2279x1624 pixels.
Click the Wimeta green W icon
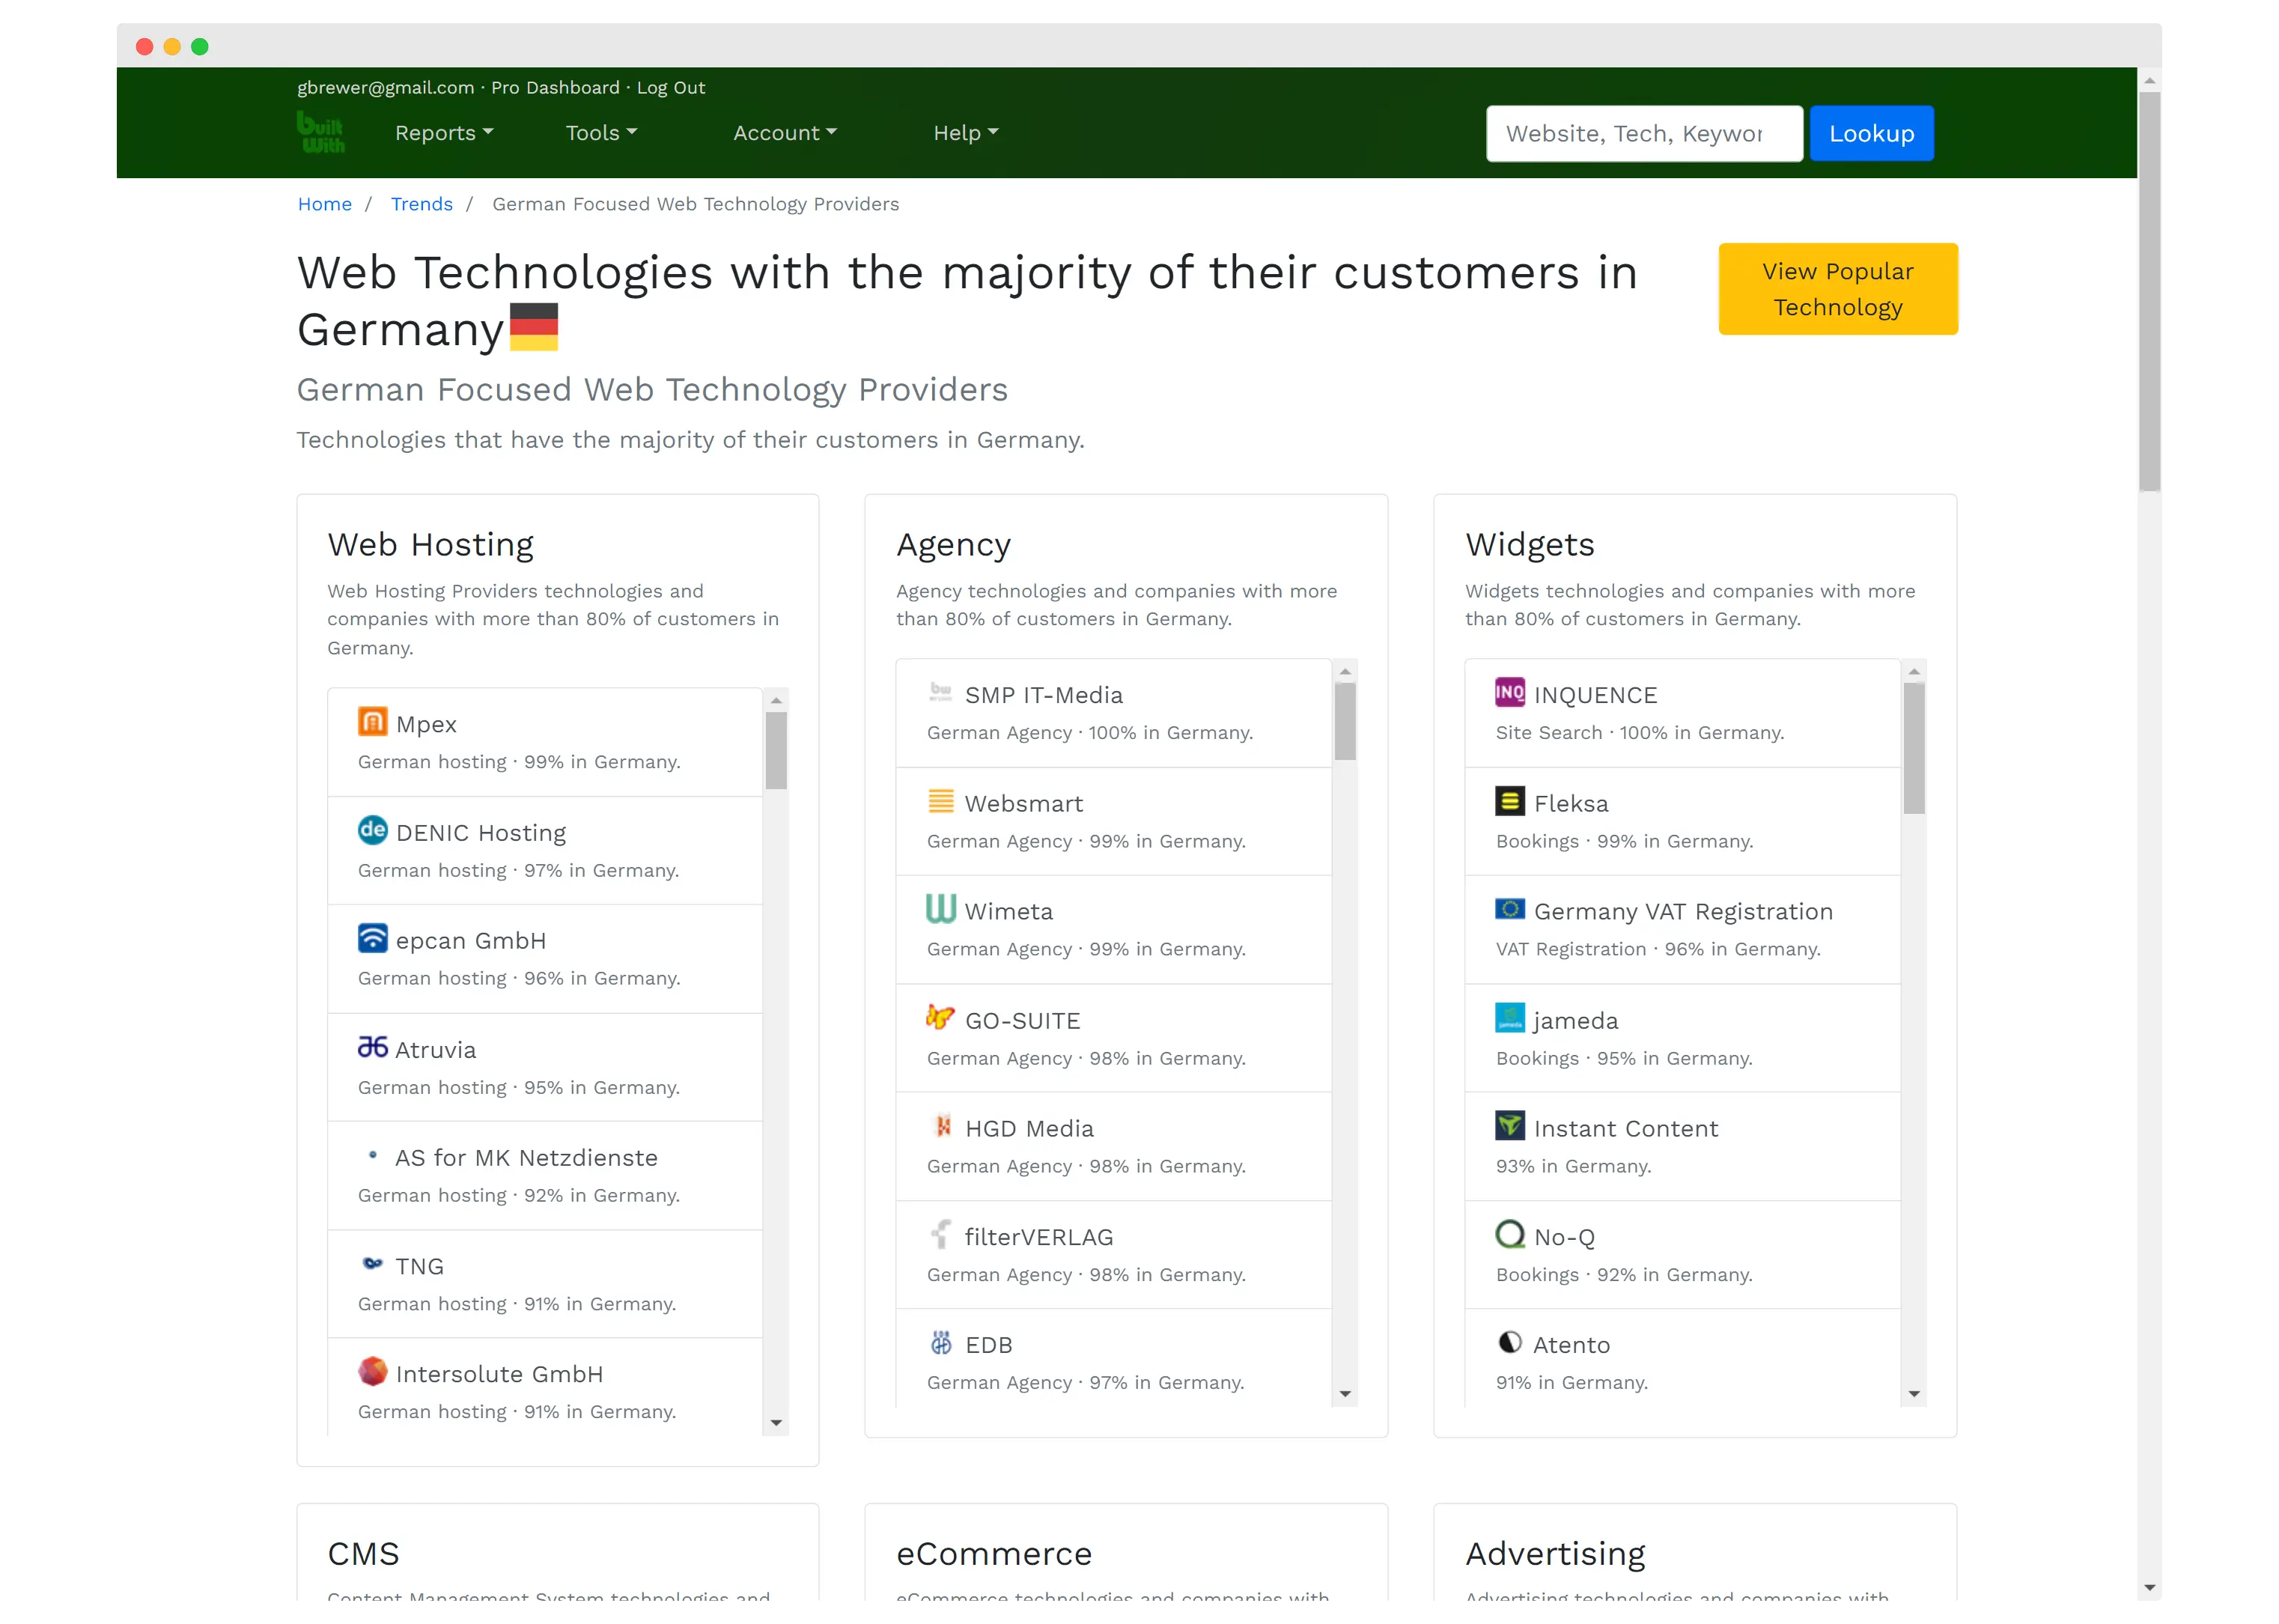click(x=940, y=909)
